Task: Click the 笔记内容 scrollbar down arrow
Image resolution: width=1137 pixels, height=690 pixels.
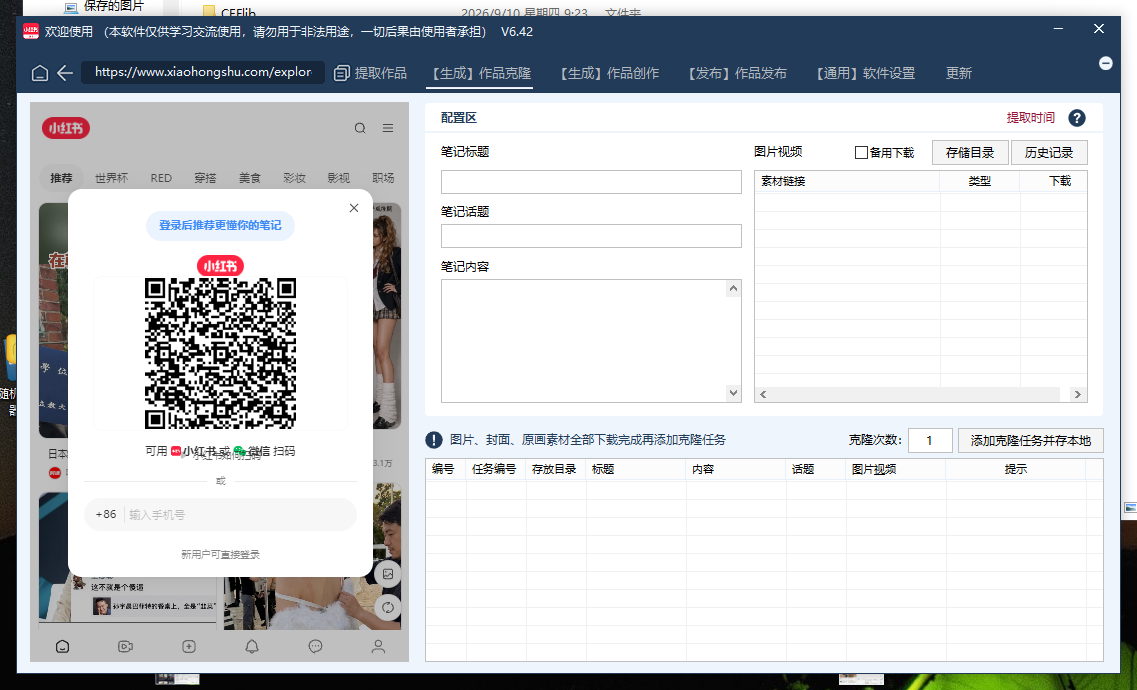Action: pos(734,393)
